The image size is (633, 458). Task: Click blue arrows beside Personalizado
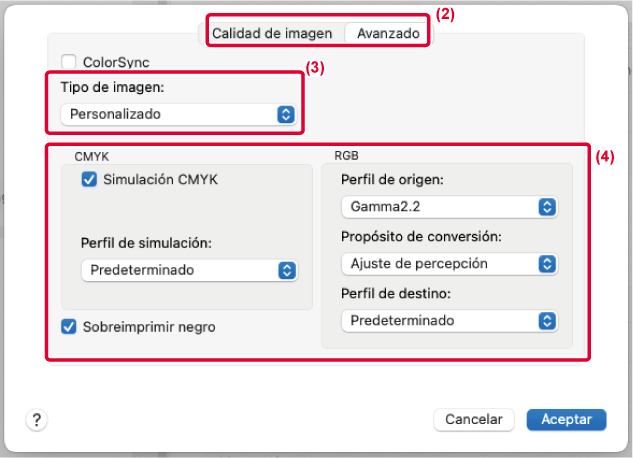(x=286, y=114)
